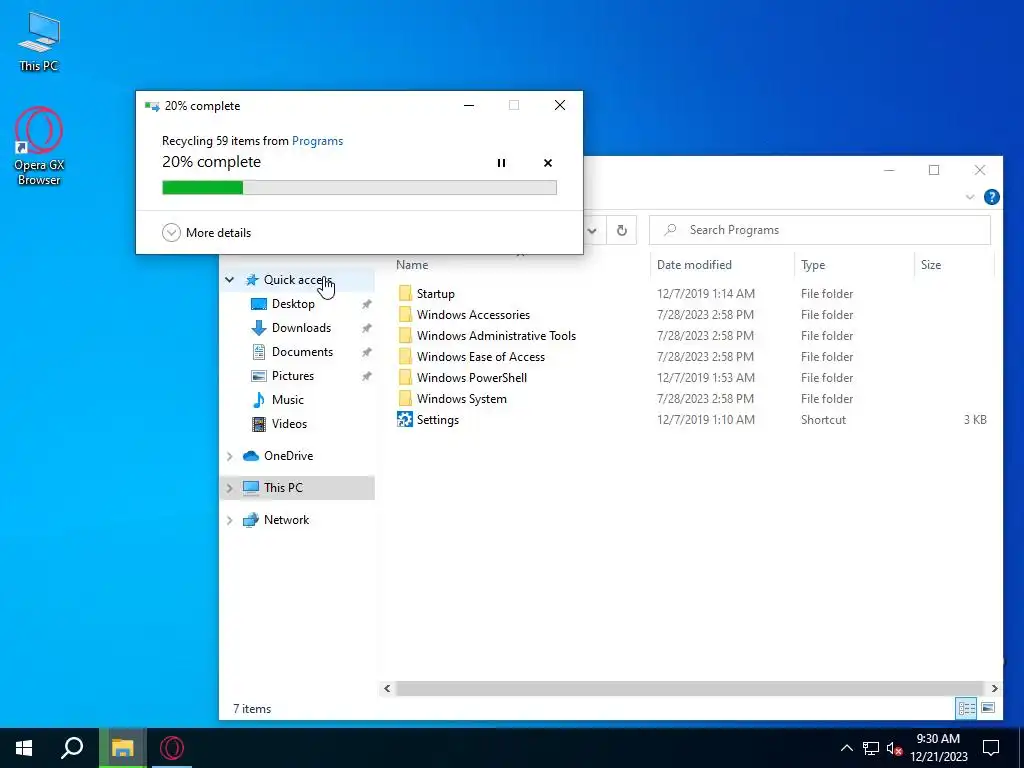
Task: Switch to File Explorer on taskbar
Action: 122,748
